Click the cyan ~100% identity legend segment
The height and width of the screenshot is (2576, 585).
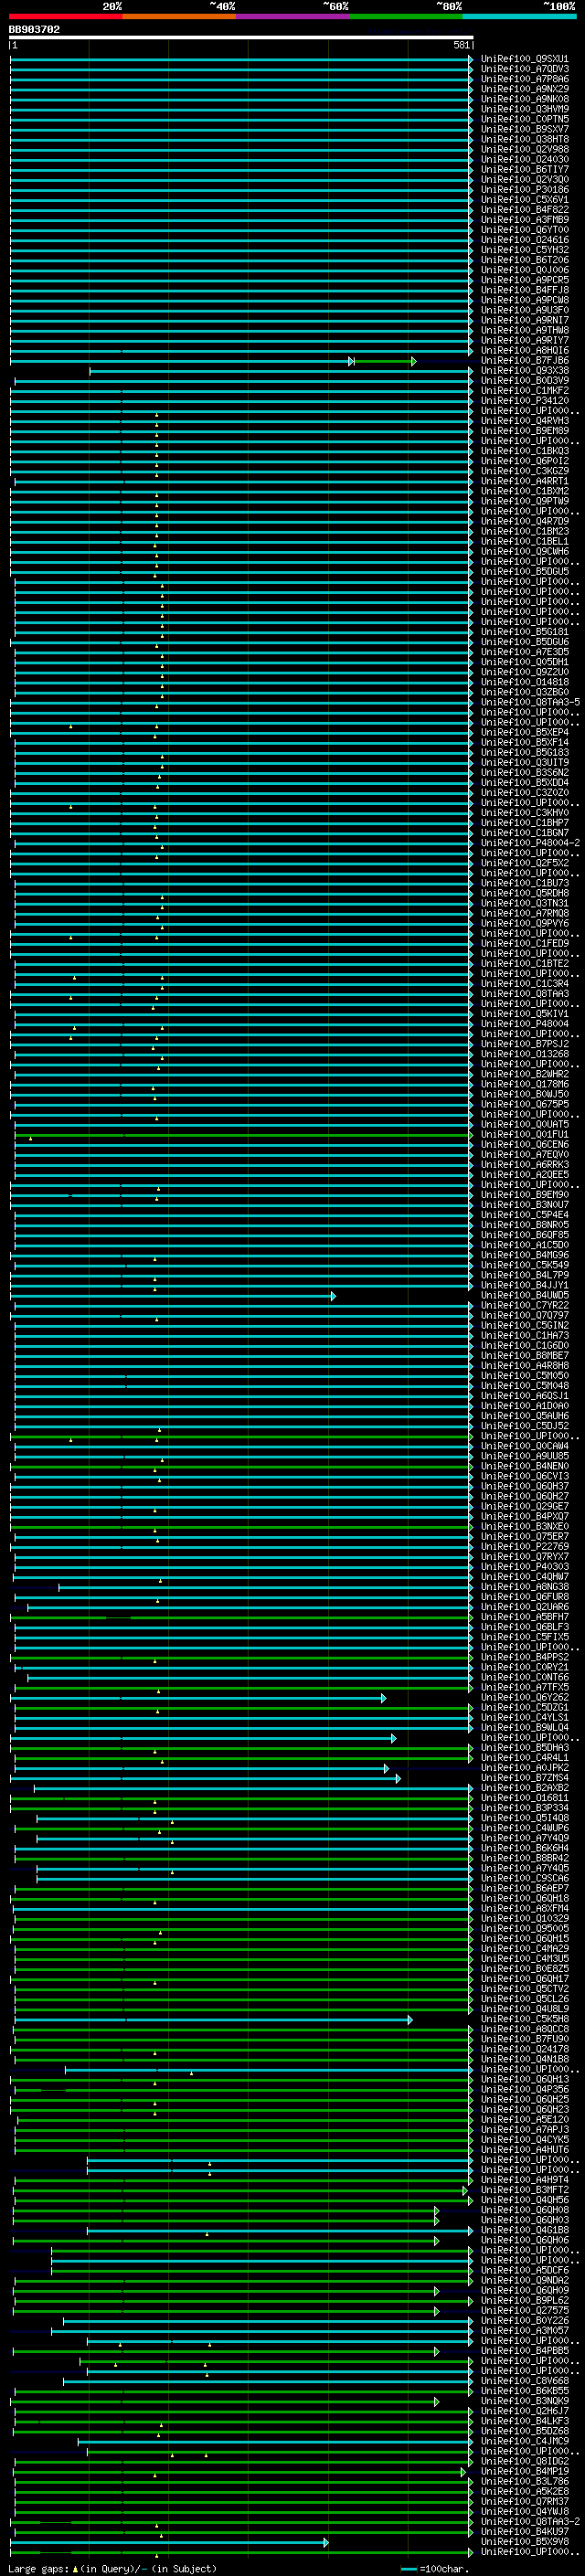[x=519, y=16]
